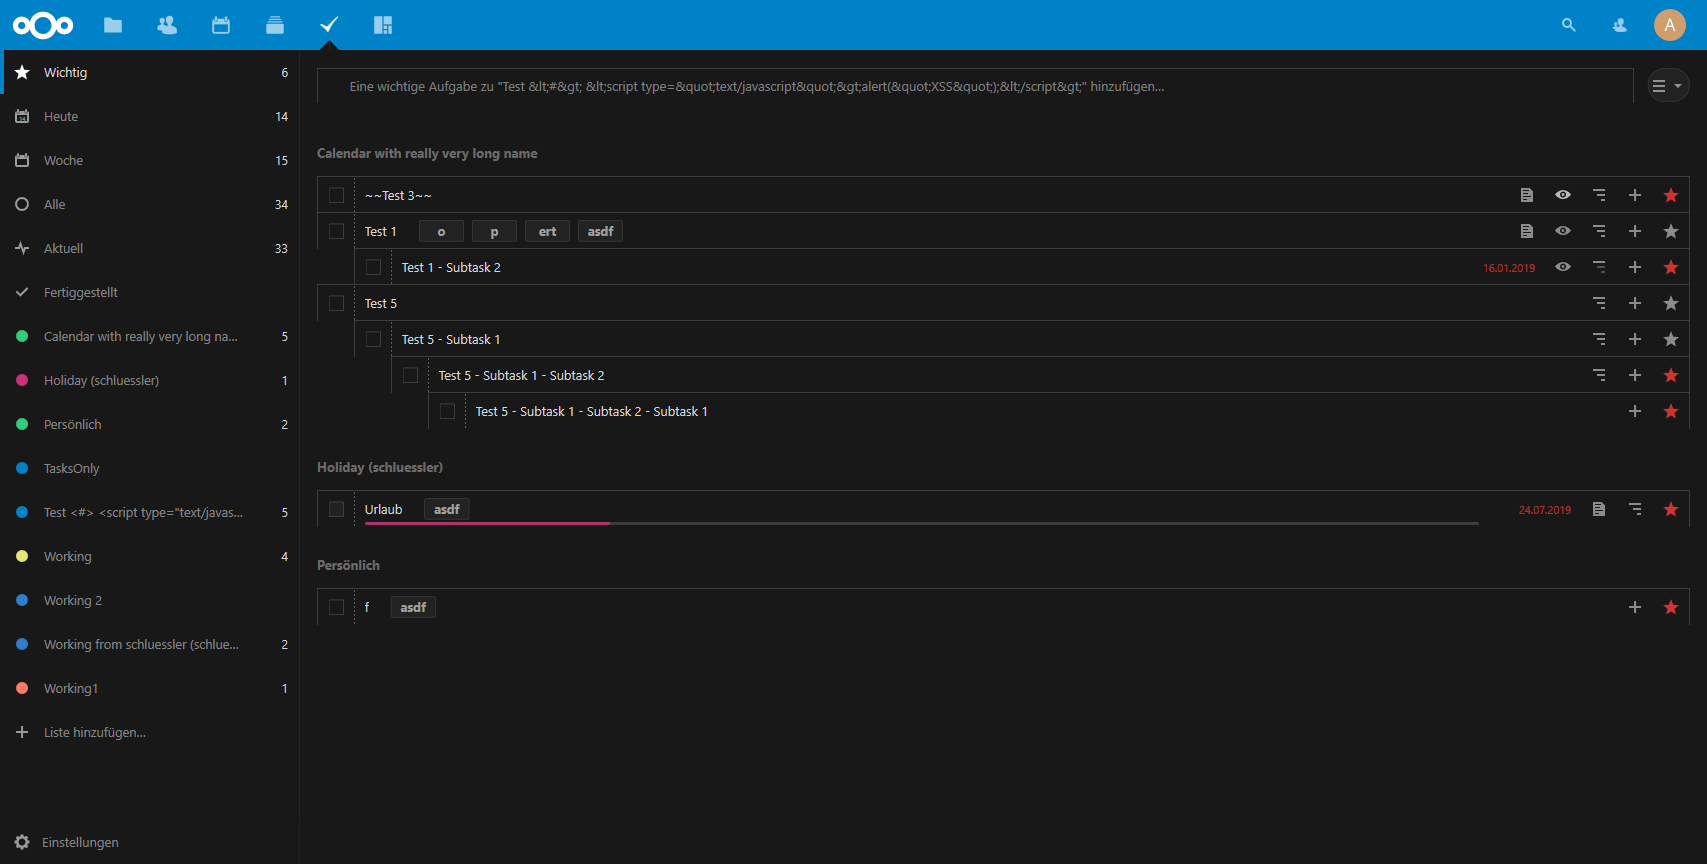Select the Woche collection
The width and height of the screenshot is (1707, 864).
[150, 160]
